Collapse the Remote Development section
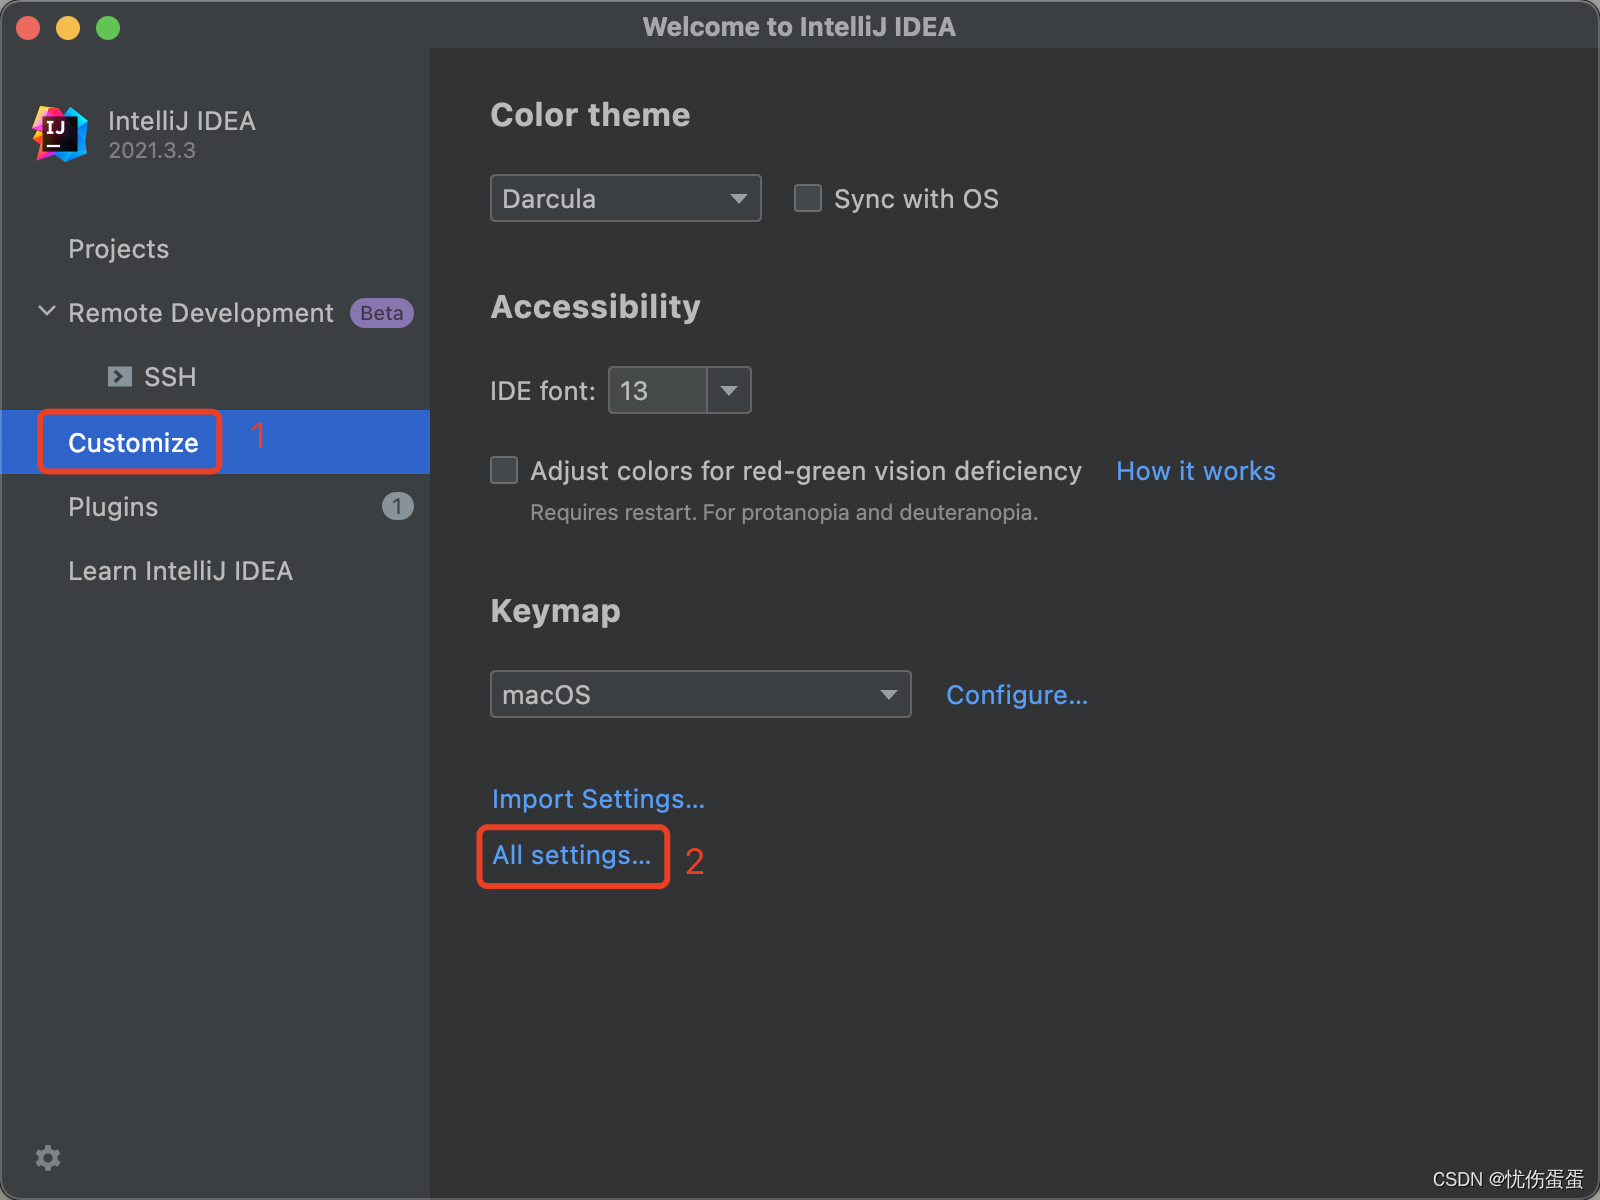The image size is (1600, 1200). tap(46, 312)
